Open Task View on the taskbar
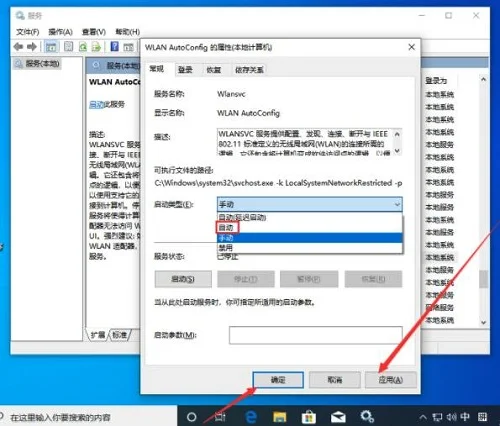The width and height of the screenshot is (500, 426). pyautogui.click(x=220, y=417)
